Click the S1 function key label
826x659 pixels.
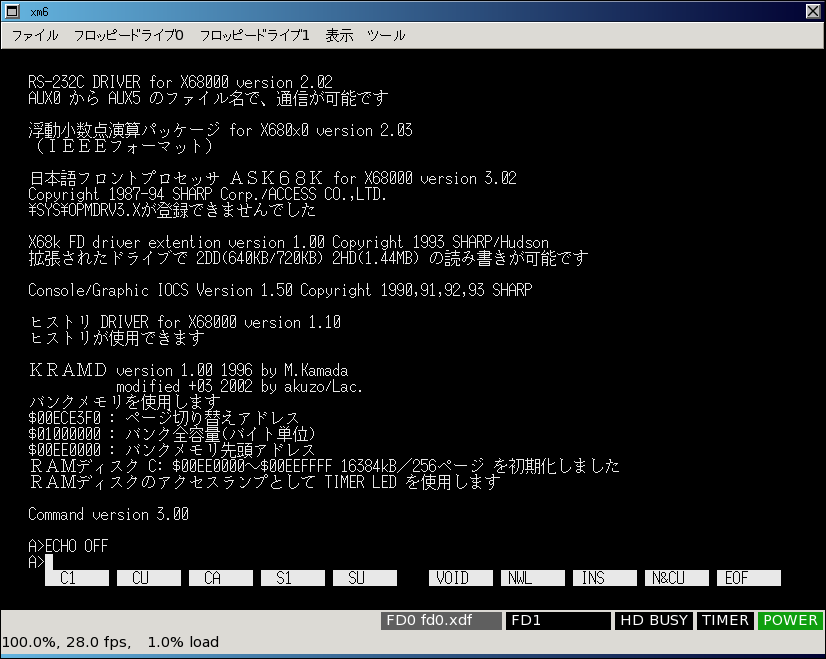click(x=293, y=578)
